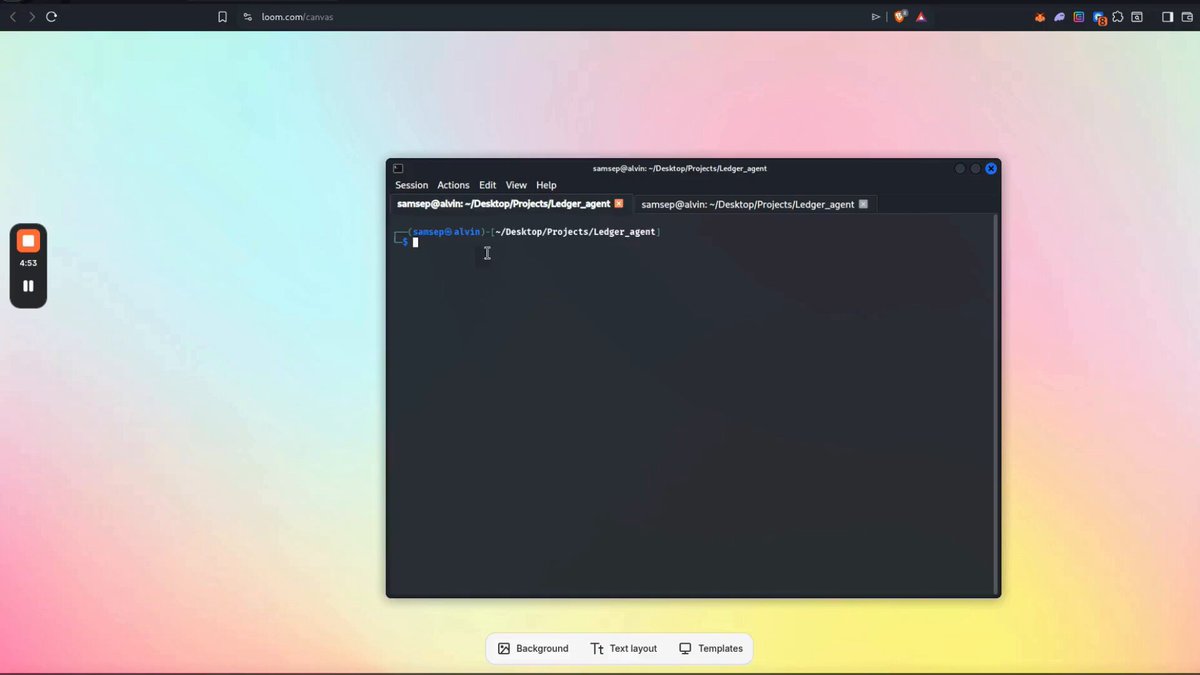The width and height of the screenshot is (1200, 675).
Task: Open the MetaMask fox extension
Action: [x=1040, y=17]
